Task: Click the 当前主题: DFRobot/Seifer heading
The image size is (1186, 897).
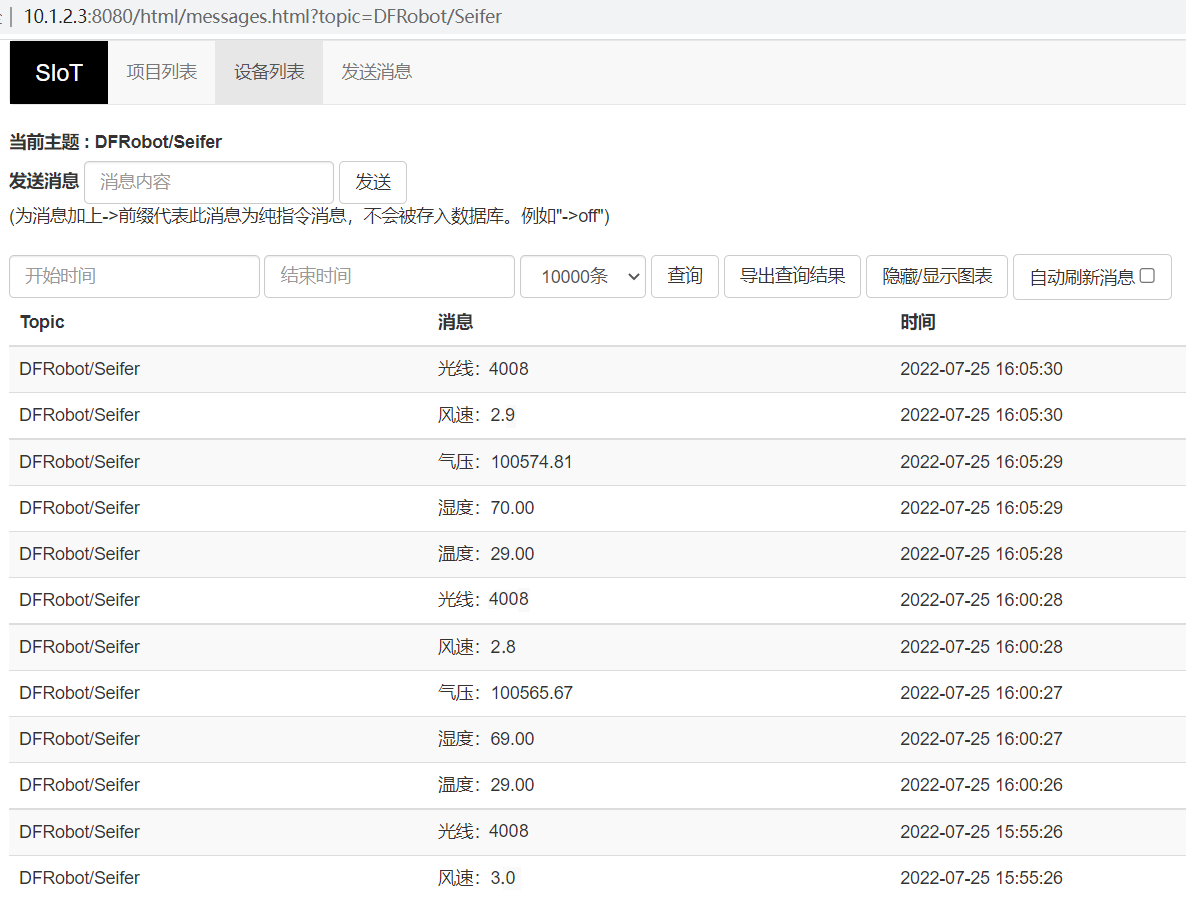Action: [116, 142]
